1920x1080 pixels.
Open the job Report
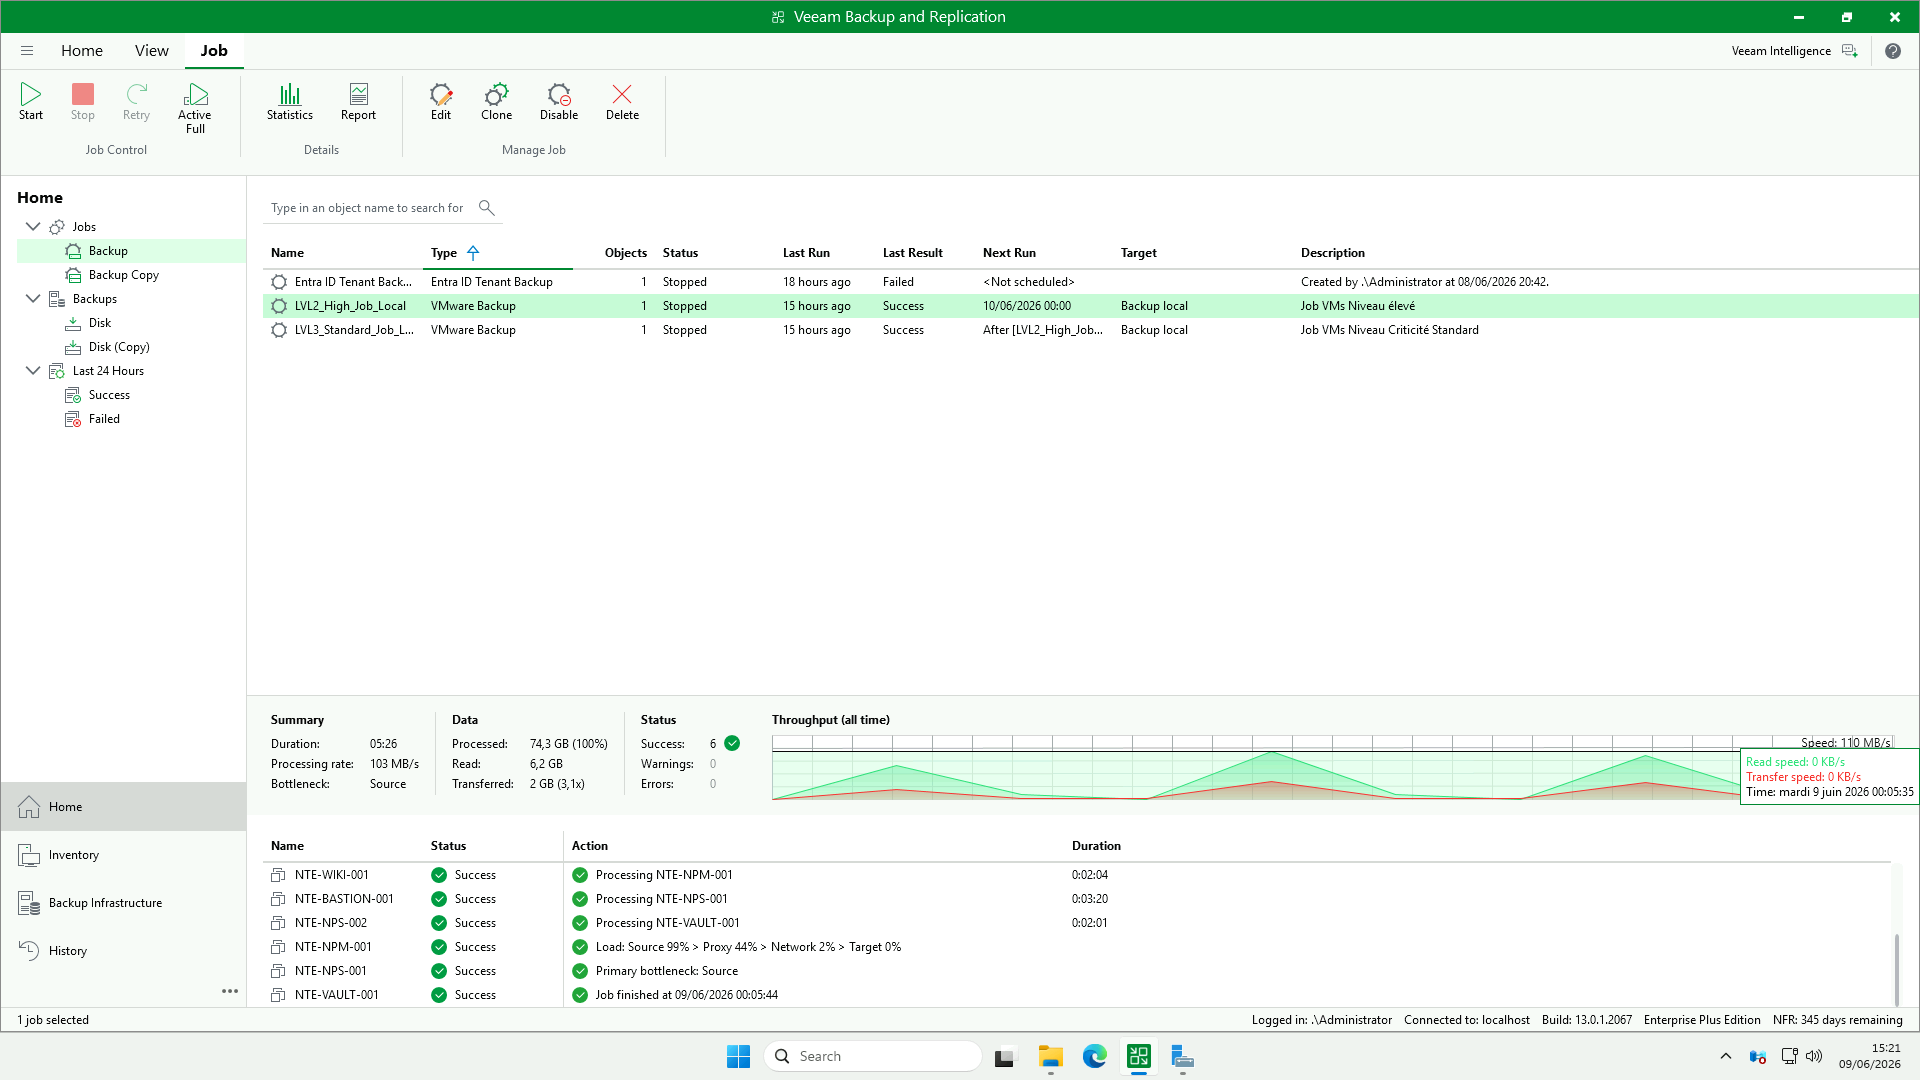(x=358, y=102)
